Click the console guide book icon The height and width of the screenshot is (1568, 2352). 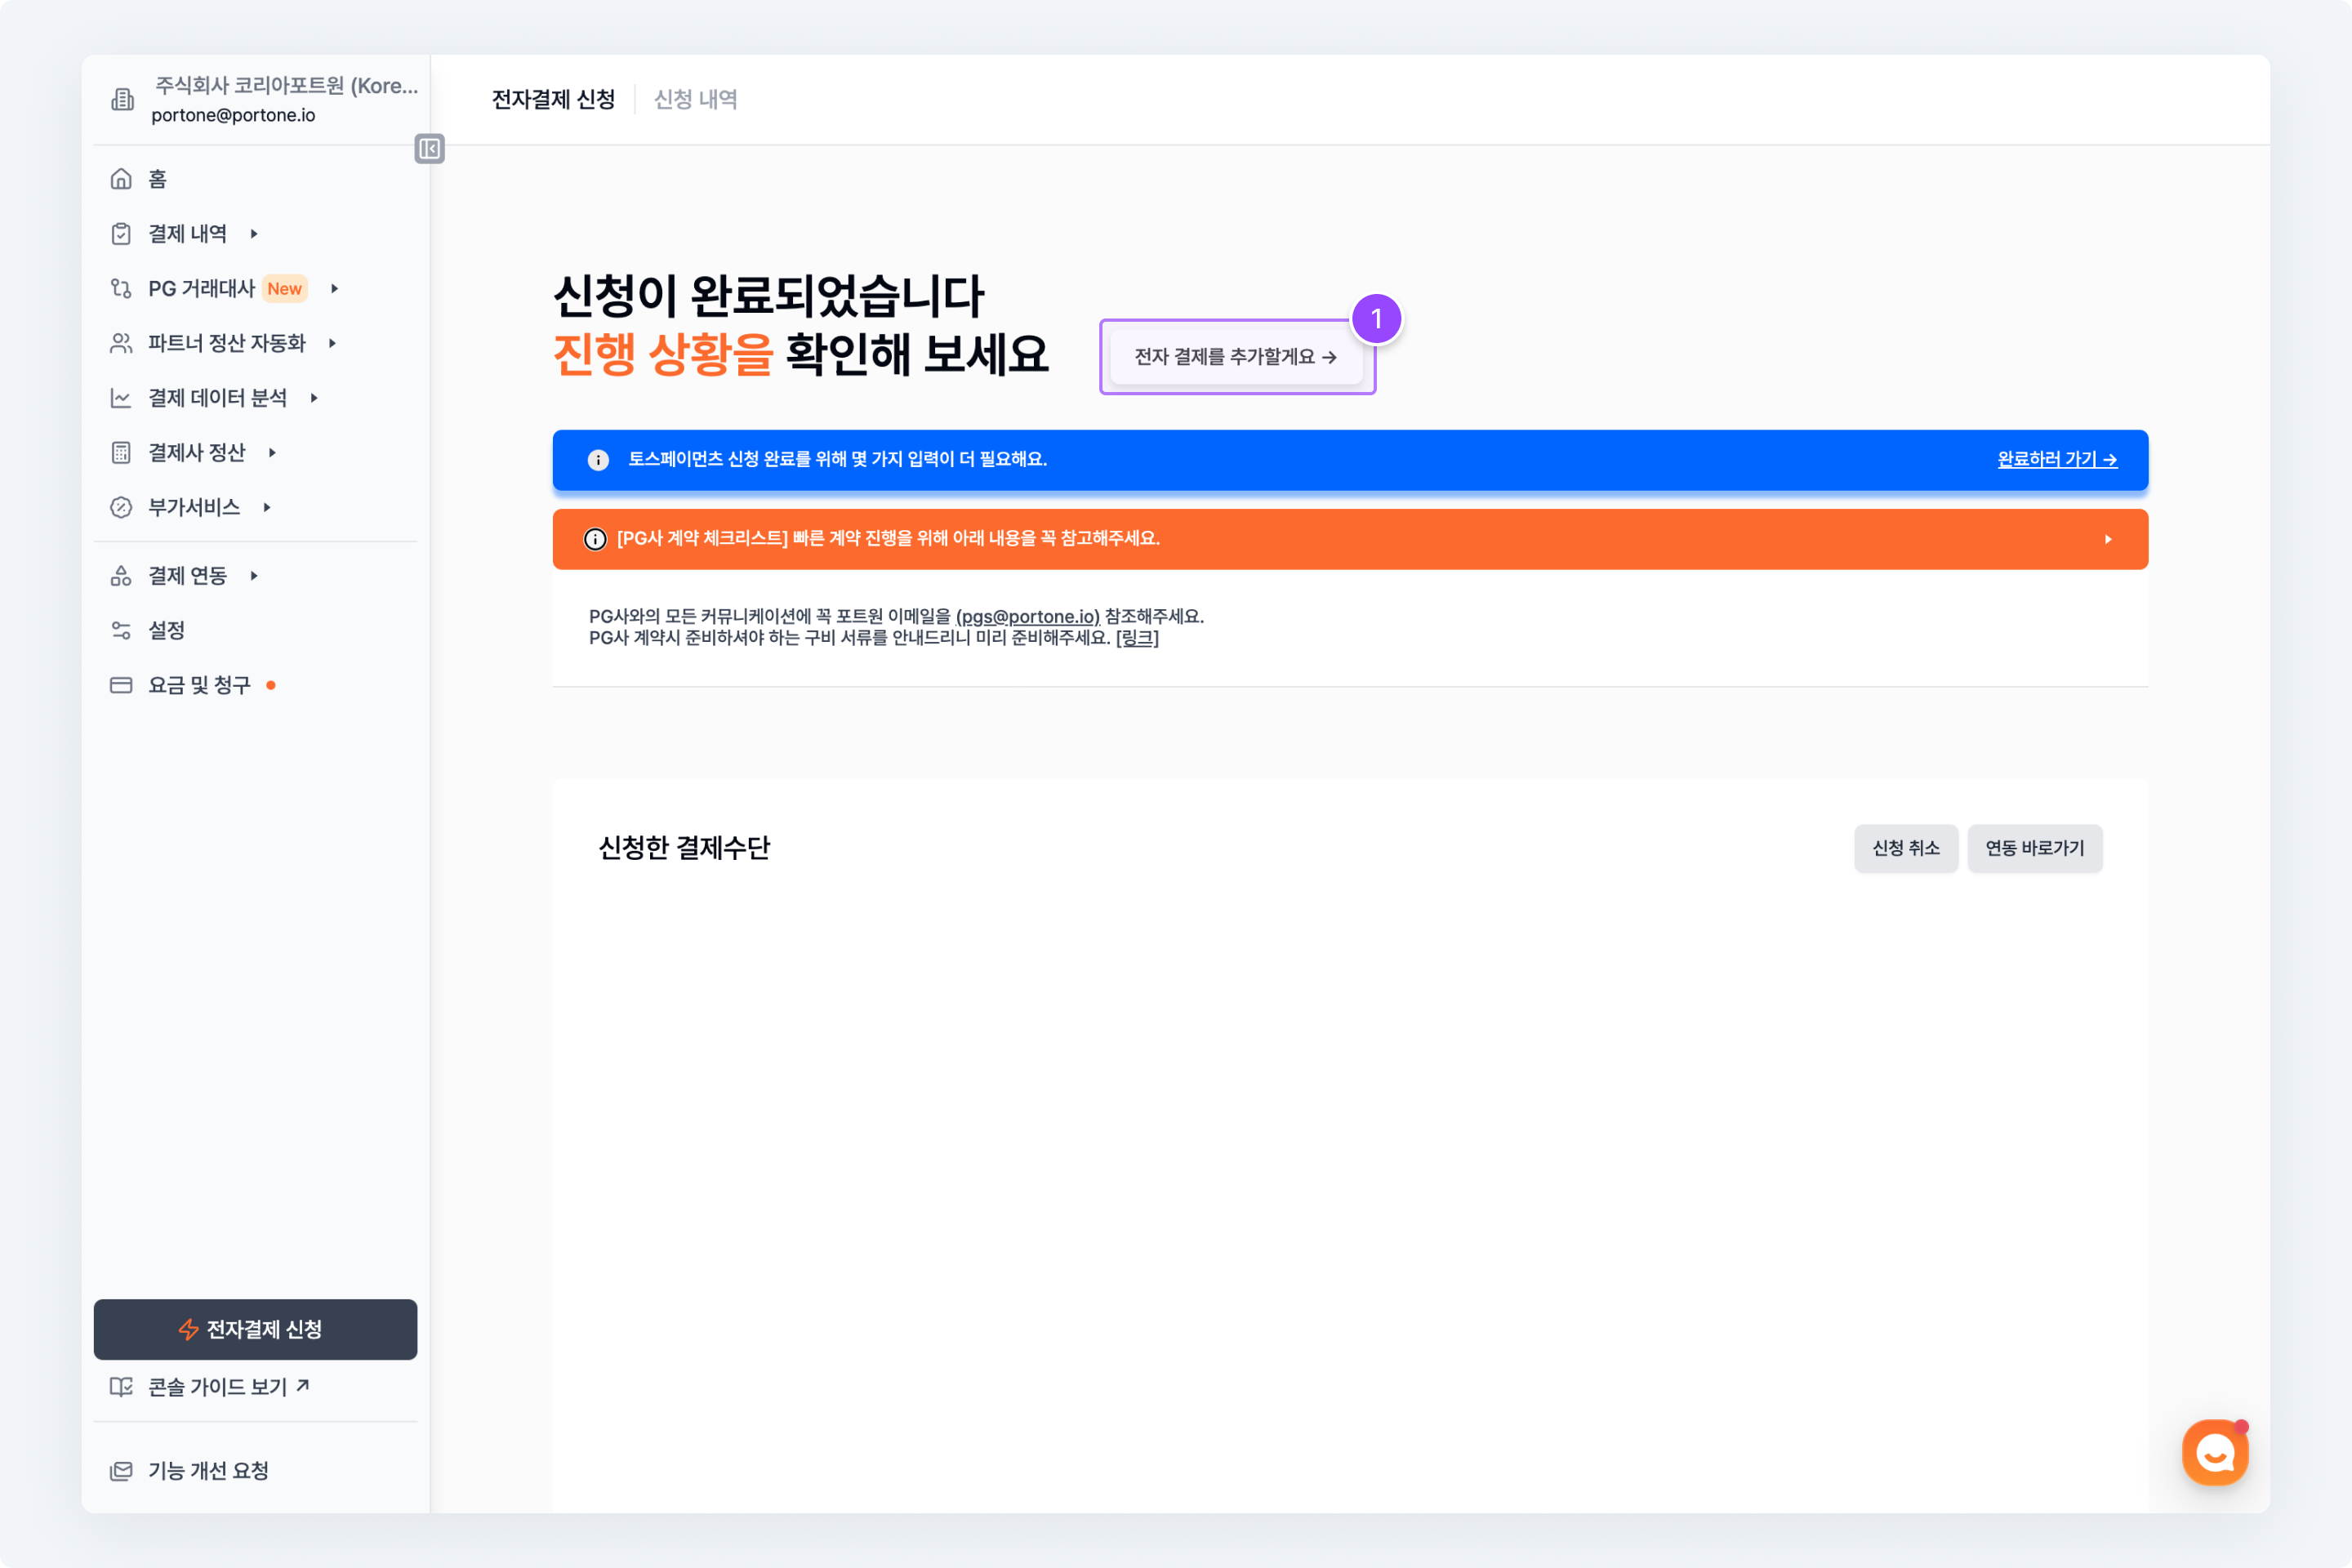(121, 1387)
